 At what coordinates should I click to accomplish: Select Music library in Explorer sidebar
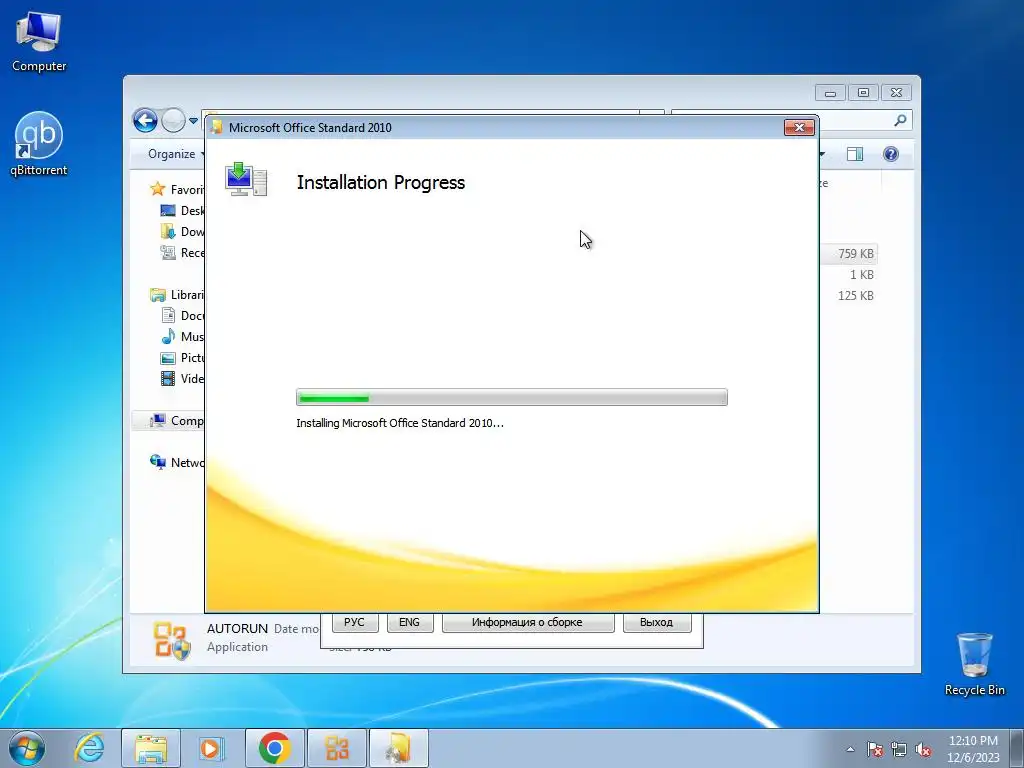[182, 336]
